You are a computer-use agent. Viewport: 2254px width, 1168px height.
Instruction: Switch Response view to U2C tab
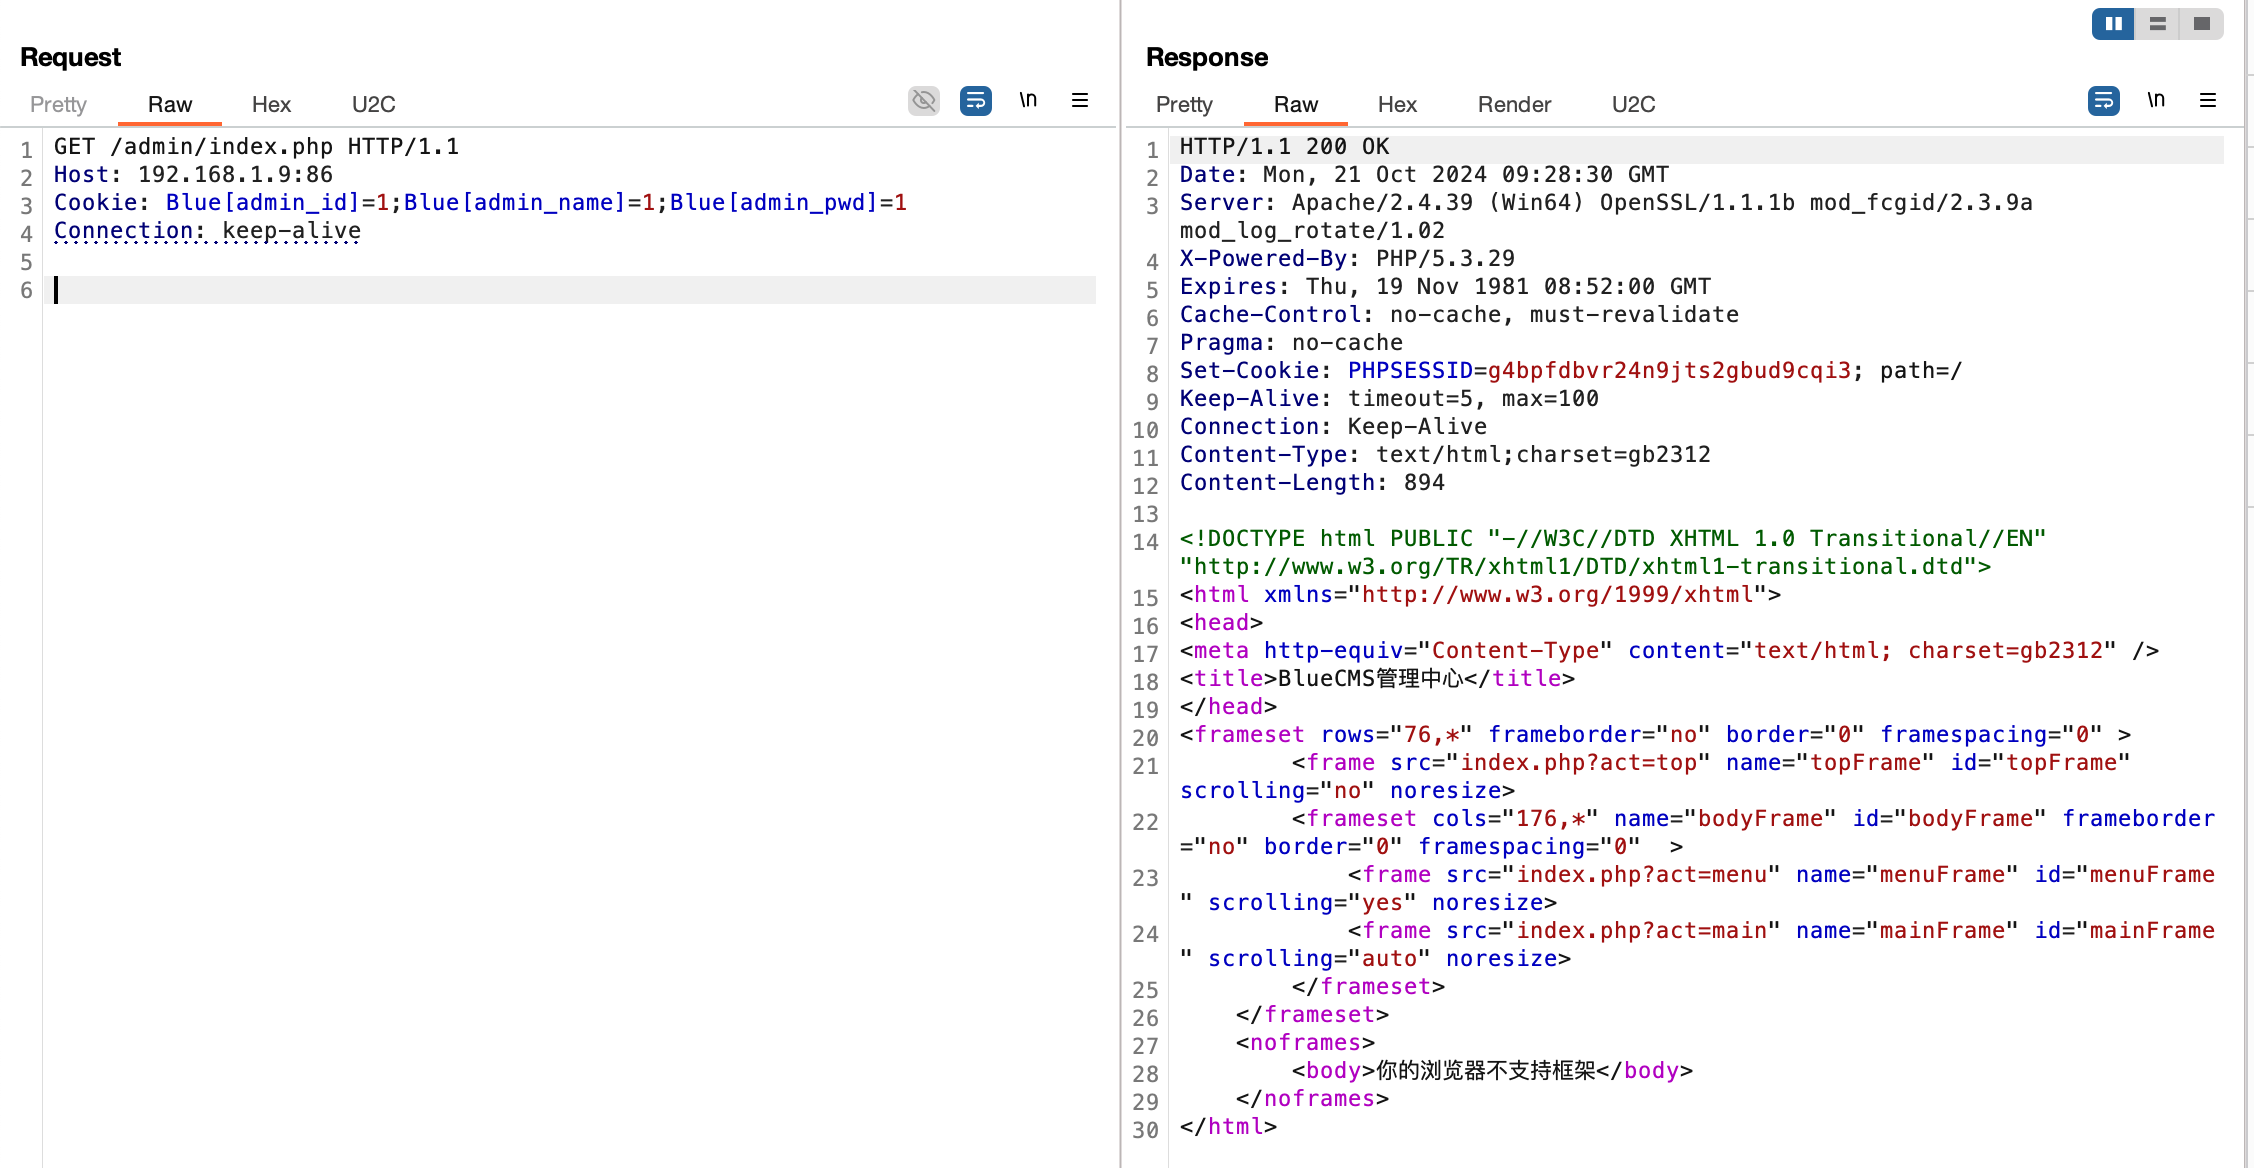click(x=1634, y=104)
